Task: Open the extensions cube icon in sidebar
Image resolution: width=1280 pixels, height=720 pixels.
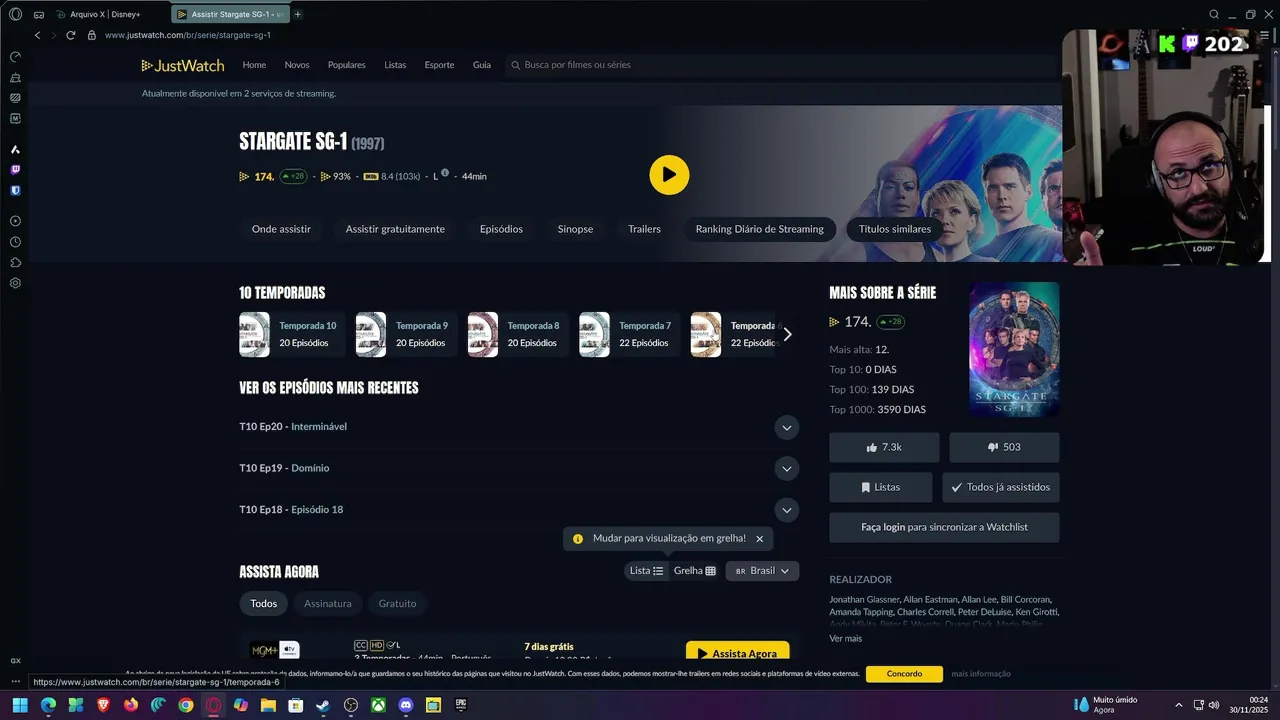Action: pyautogui.click(x=15, y=262)
